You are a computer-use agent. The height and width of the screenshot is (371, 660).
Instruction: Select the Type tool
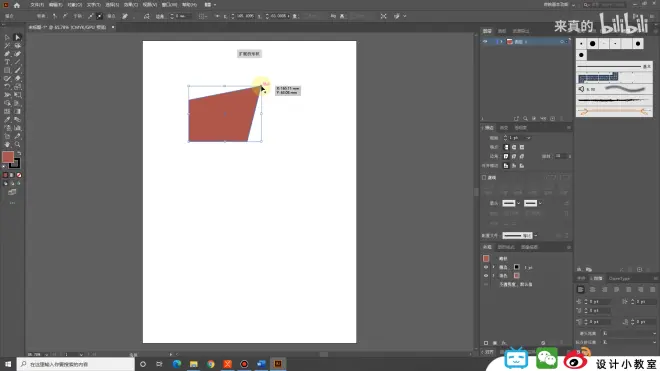point(7,62)
